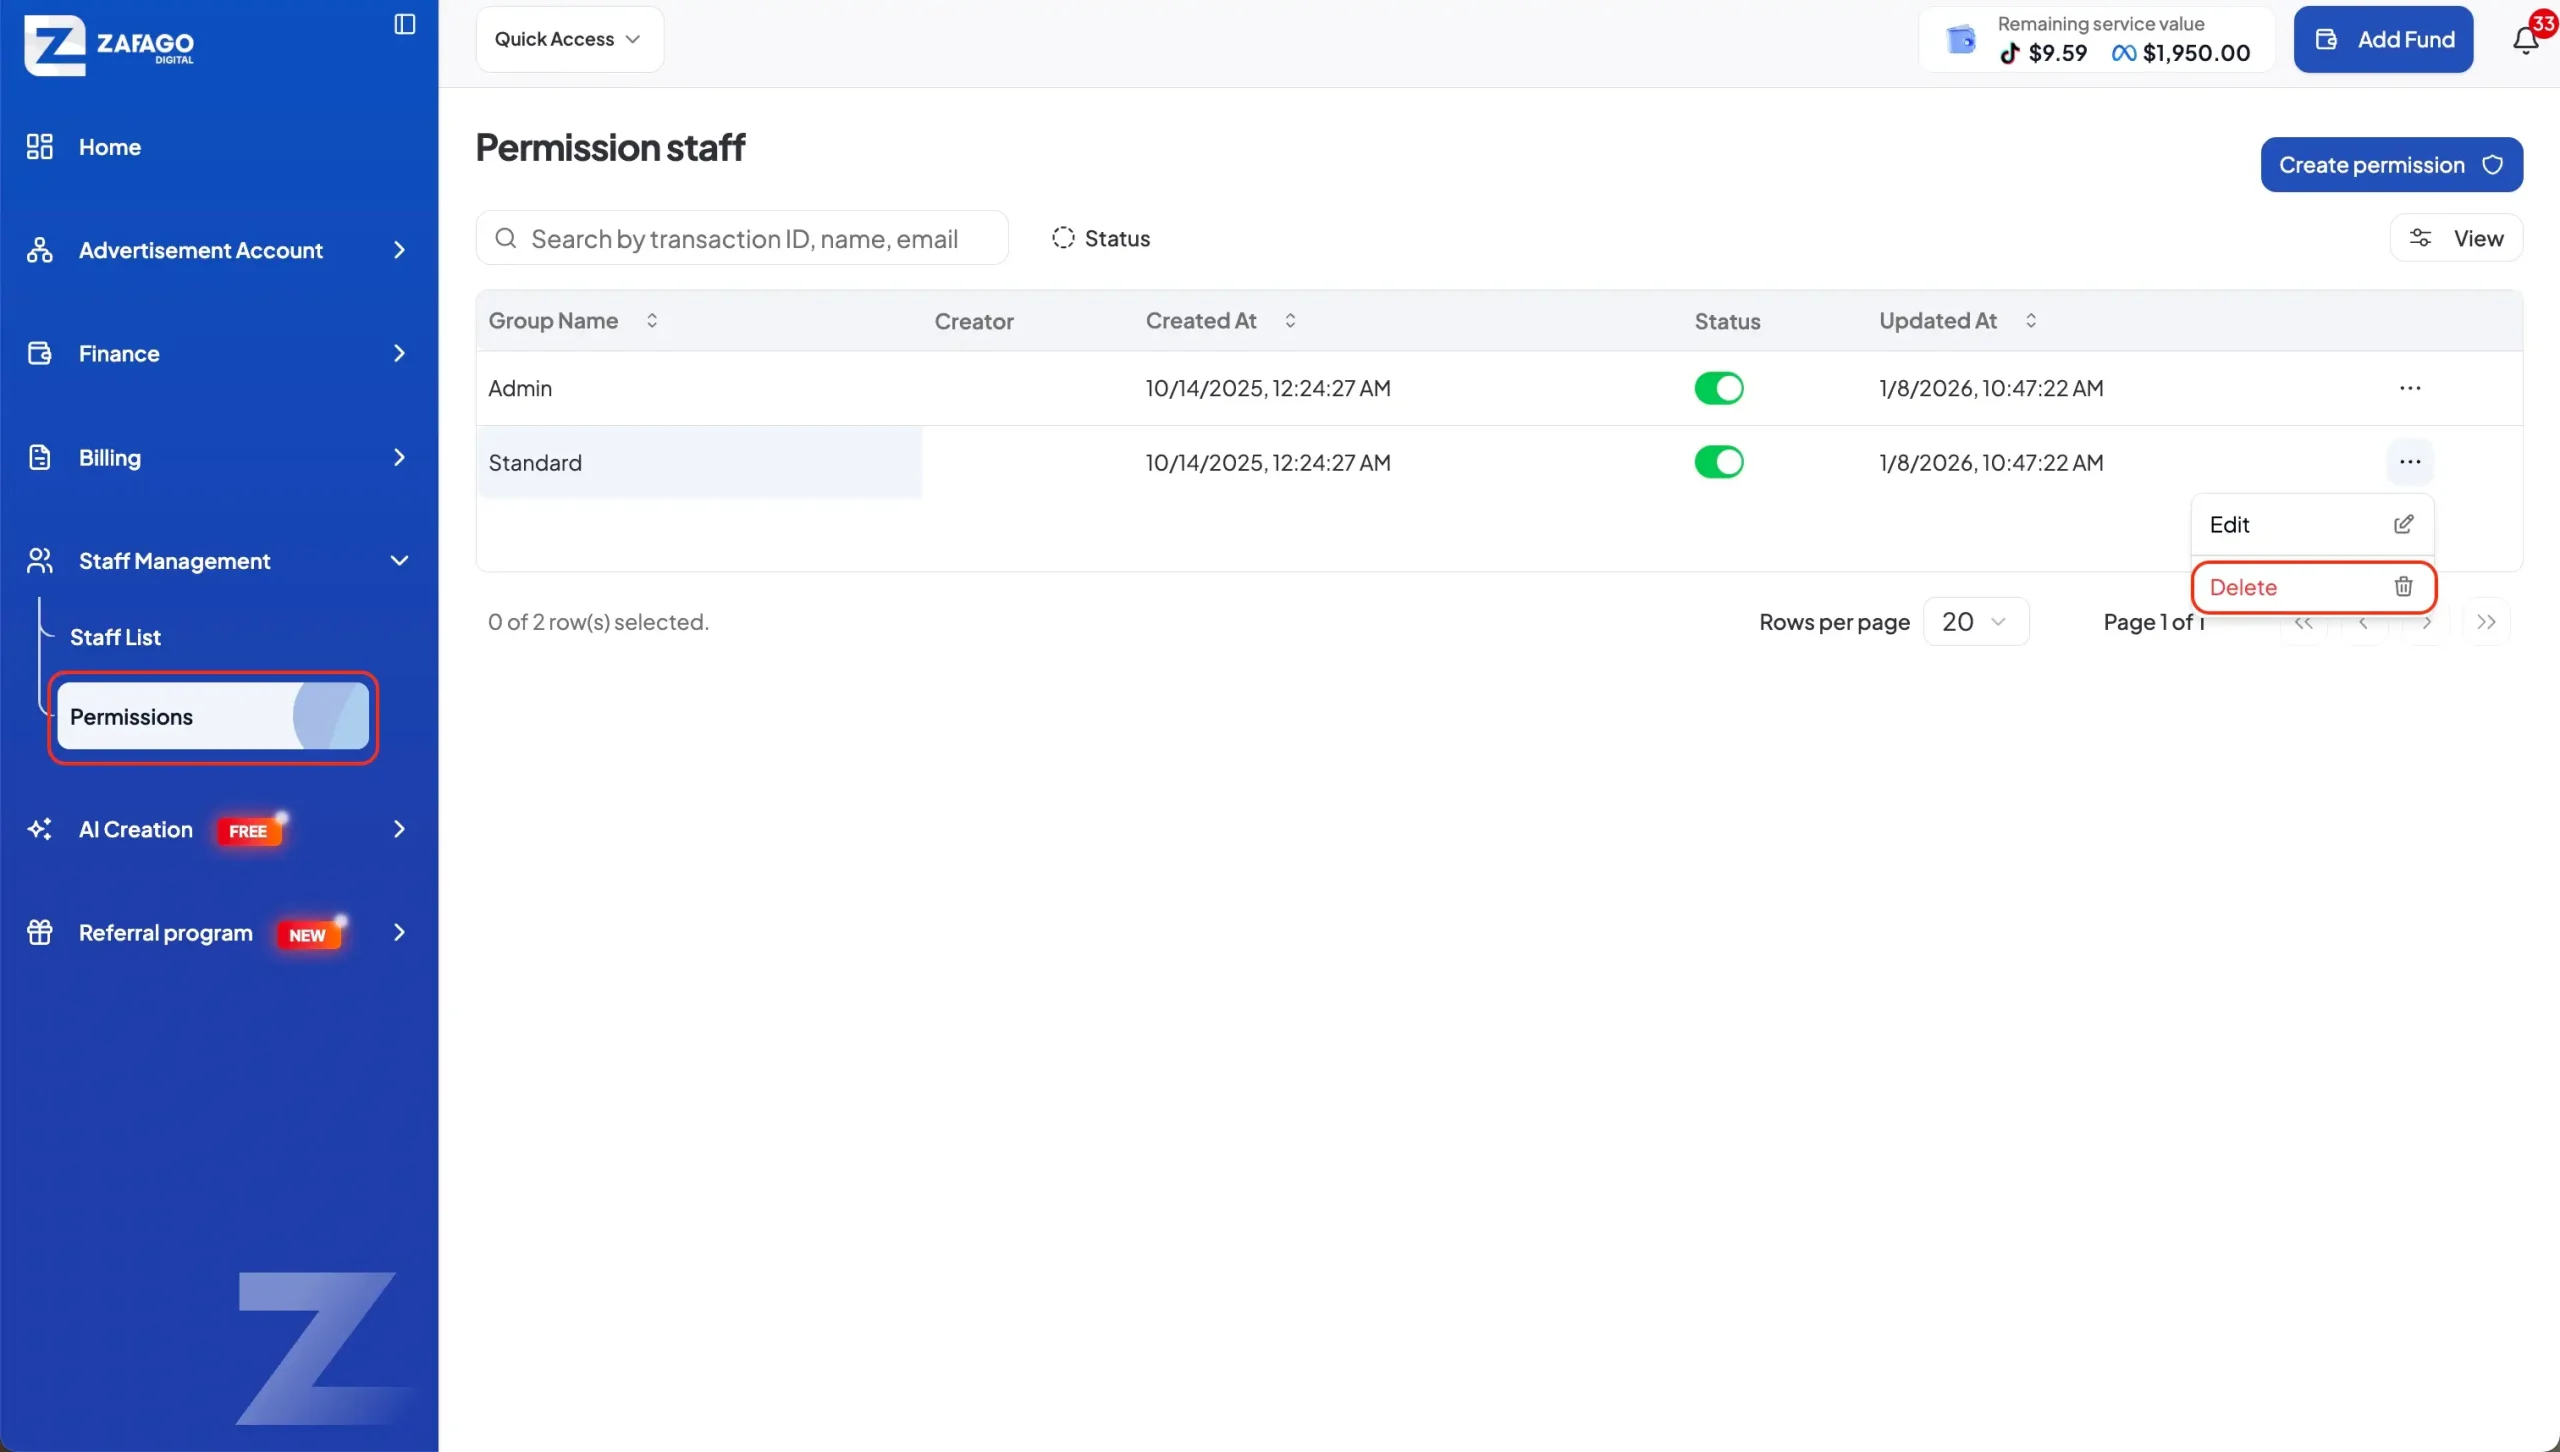Screen dimensions: 2560x1452
Task: Focus the transaction search field
Action: pos(742,238)
